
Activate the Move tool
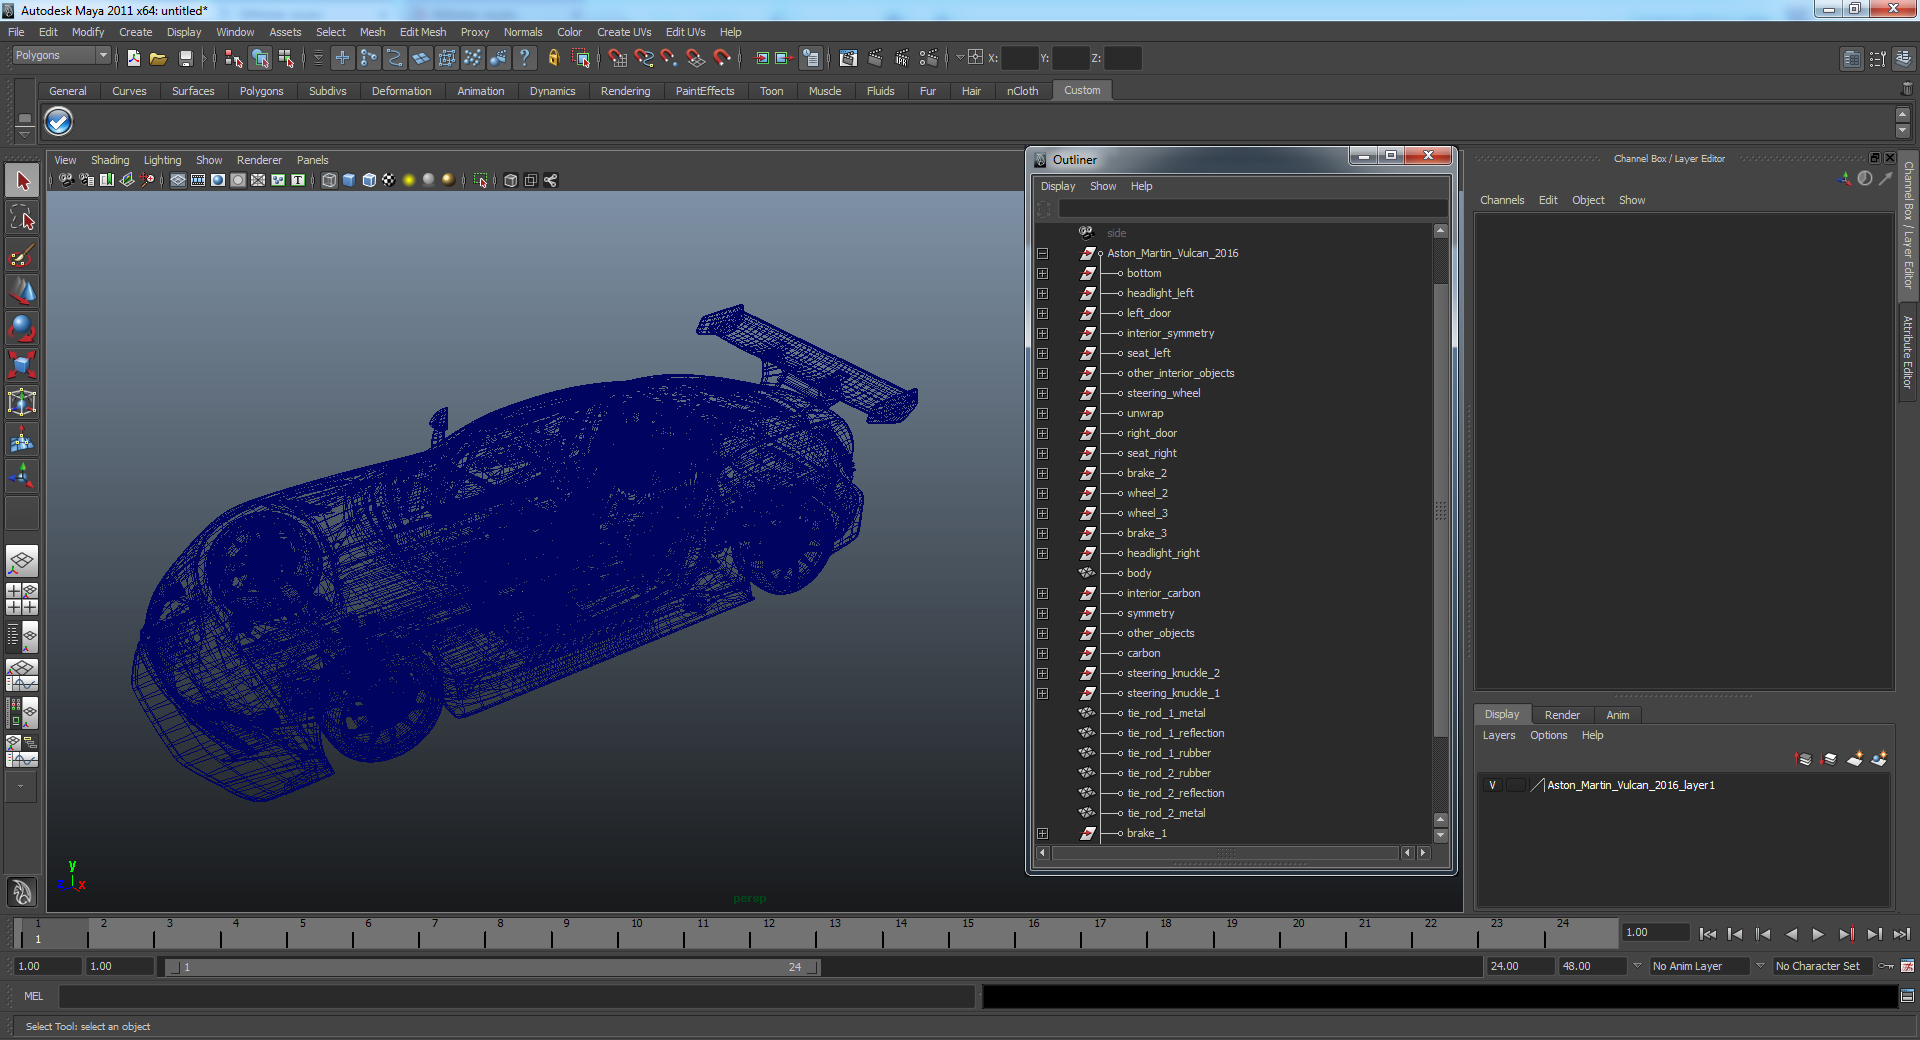tap(22, 292)
